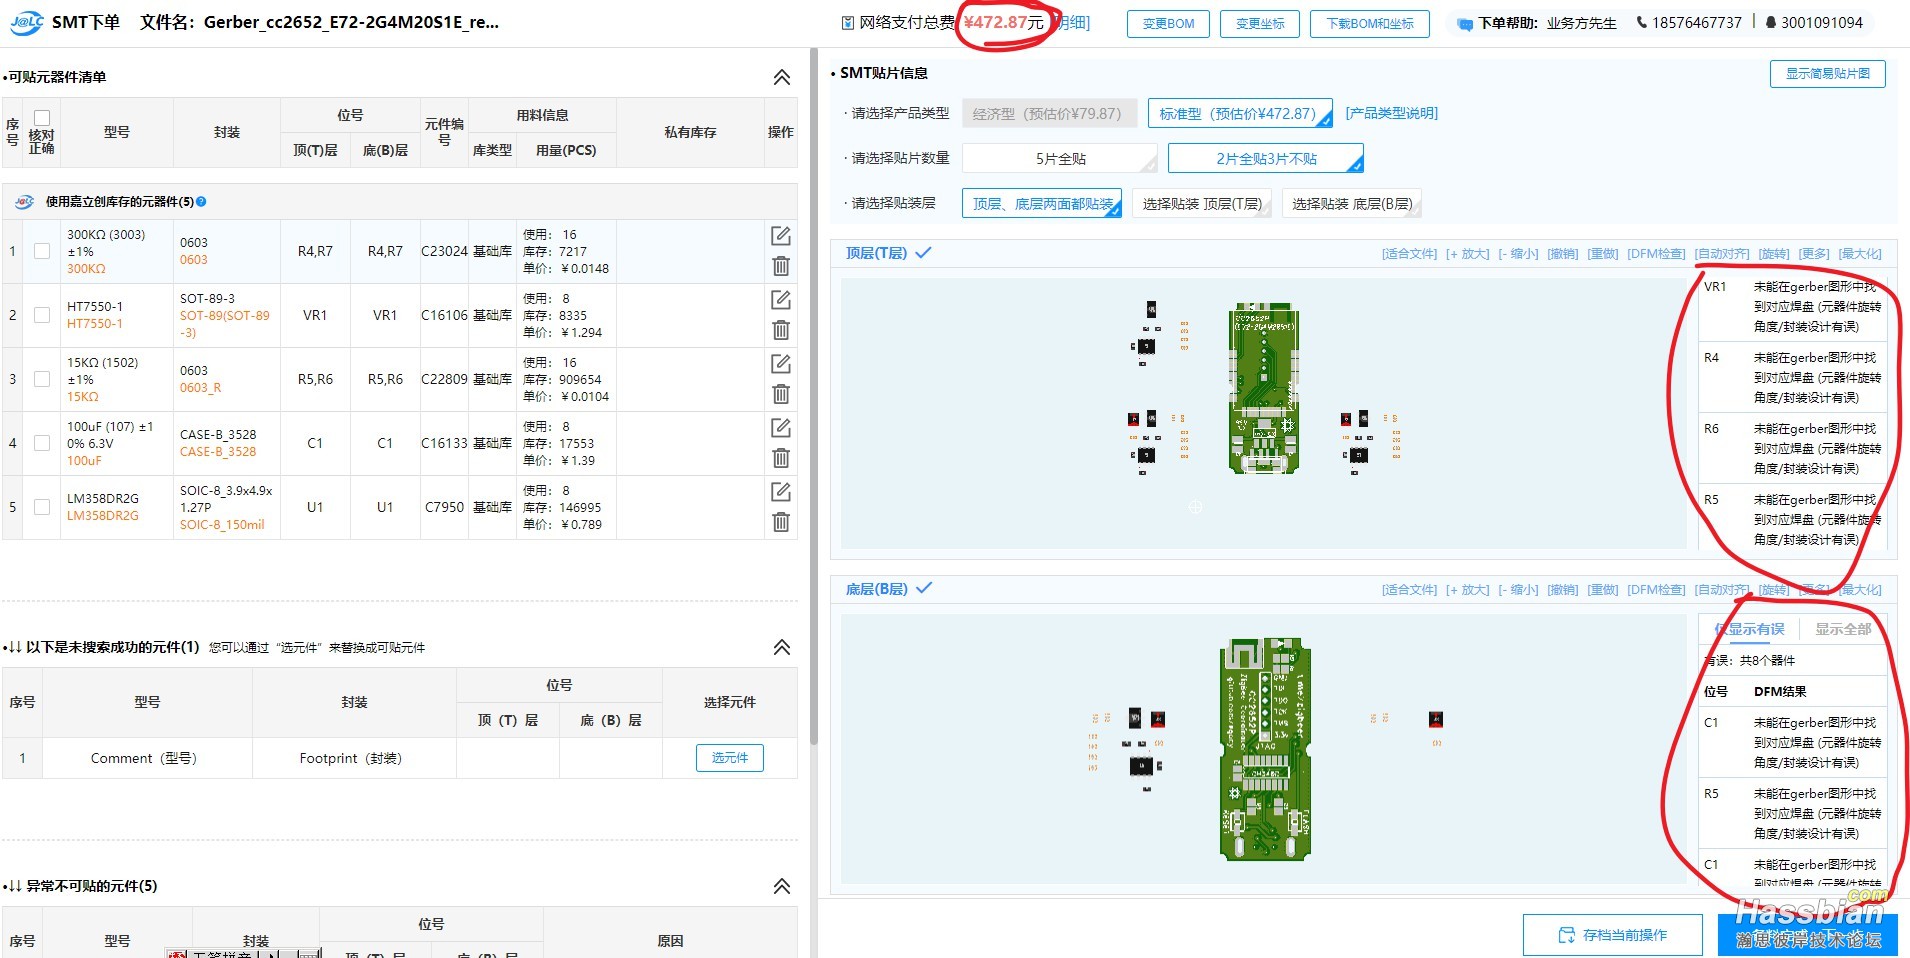Image resolution: width=1910 pixels, height=958 pixels.
Task: Click the 下载BOM和坐标 button
Action: pyautogui.click(x=1370, y=24)
